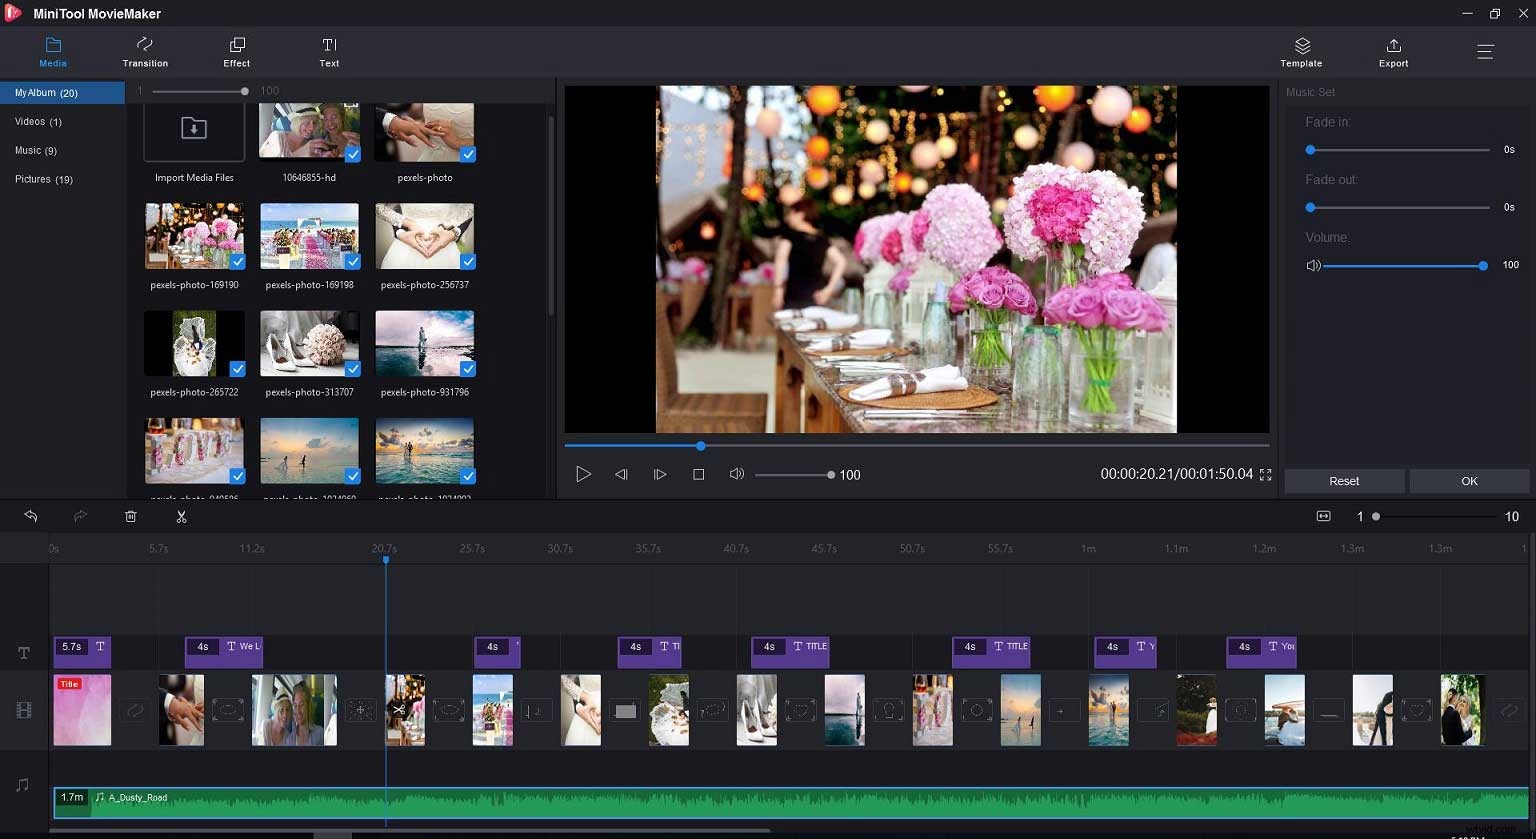Undo the last action in the timeline toolbar
The image size is (1536, 839).
coord(30,516)
